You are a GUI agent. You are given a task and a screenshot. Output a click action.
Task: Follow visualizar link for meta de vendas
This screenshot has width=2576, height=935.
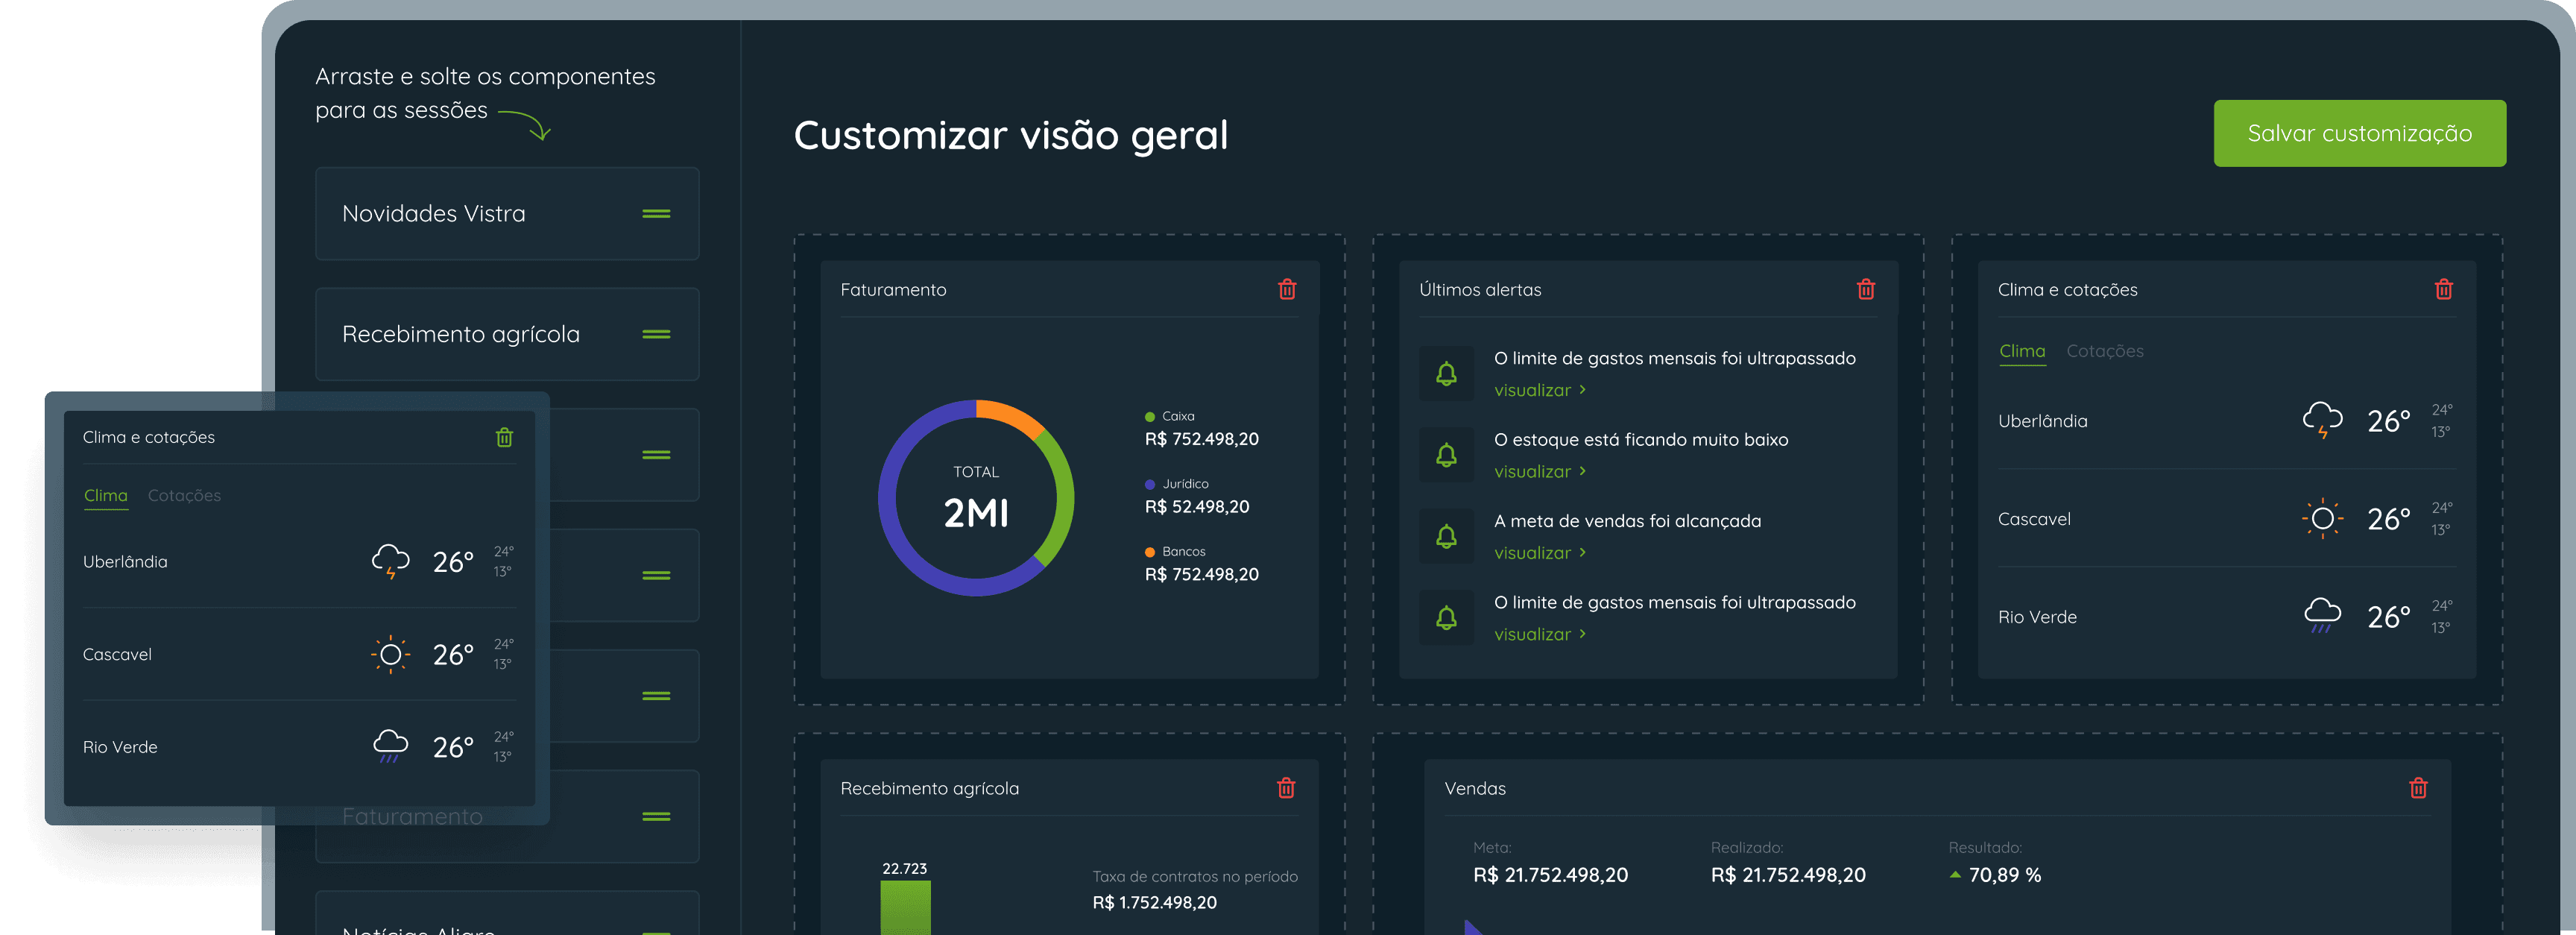(x=1540, y=553)
